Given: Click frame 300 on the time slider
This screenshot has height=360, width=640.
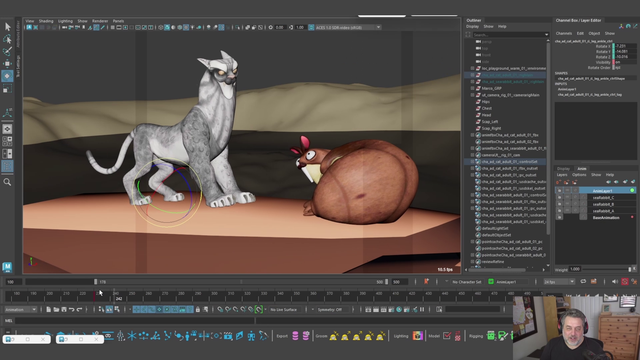Looking at the screenshot, I should [214, 293].
